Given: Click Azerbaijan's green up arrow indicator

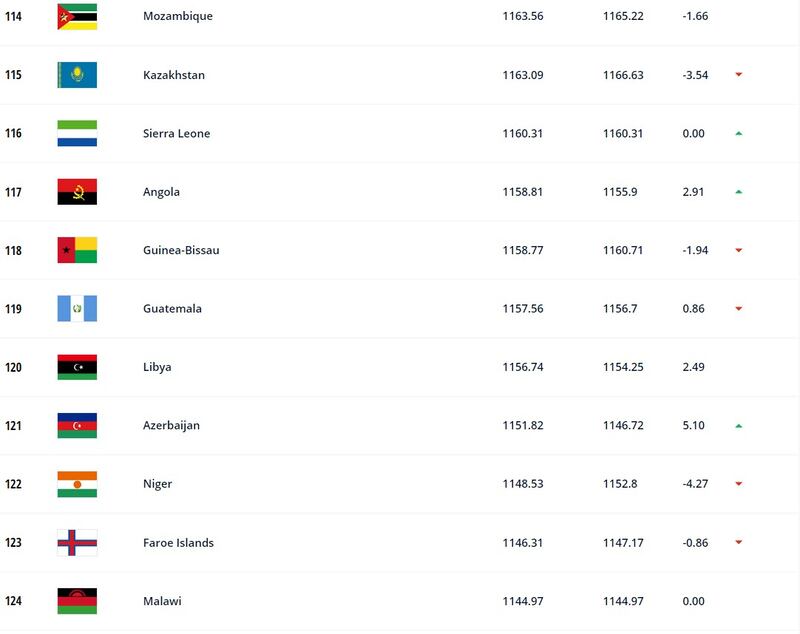Looking at the screenshot, I should coord(738,426).
